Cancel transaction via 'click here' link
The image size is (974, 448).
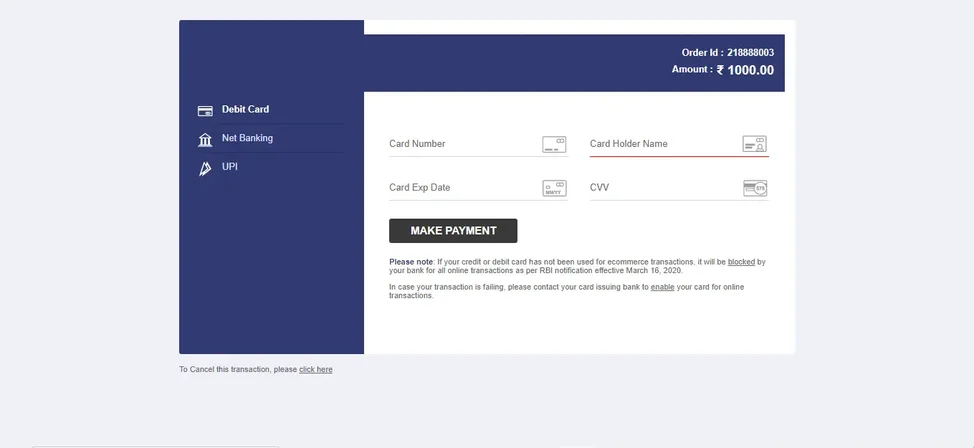316,369
